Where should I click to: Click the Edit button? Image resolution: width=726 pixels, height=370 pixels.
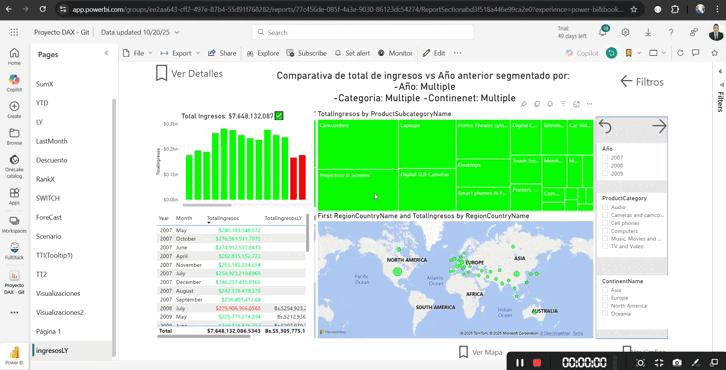[x=434, y=53]
